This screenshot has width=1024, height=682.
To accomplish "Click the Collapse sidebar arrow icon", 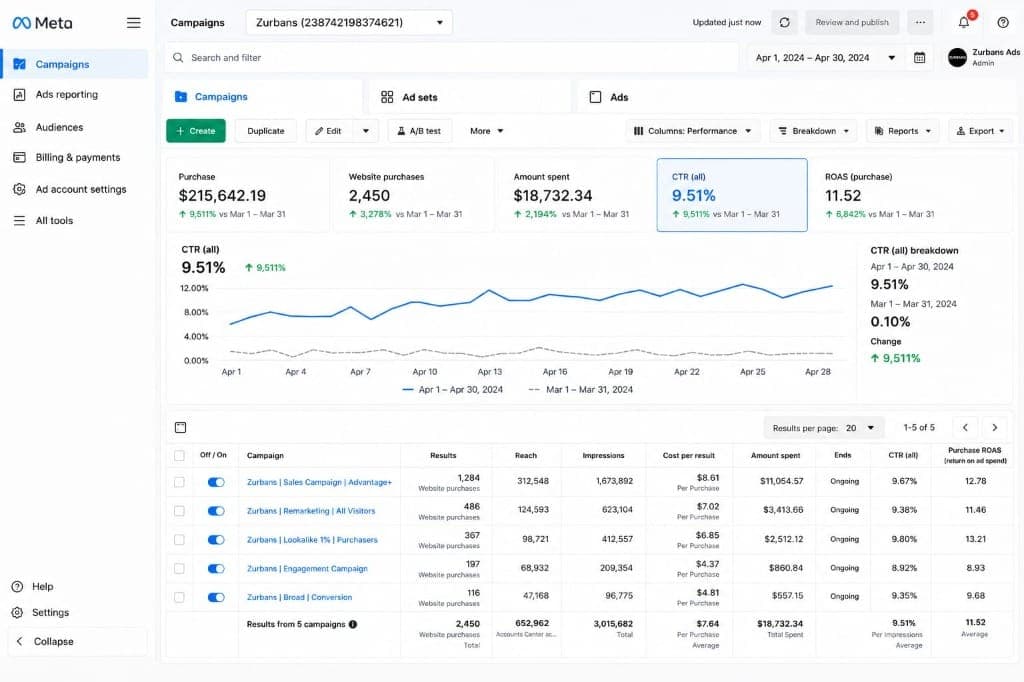I will 20,641.
